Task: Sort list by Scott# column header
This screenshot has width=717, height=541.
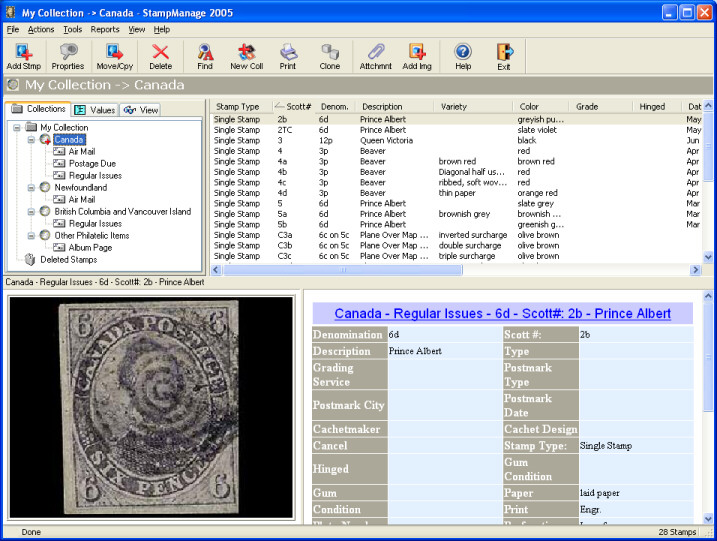Action: click(293, 107)
